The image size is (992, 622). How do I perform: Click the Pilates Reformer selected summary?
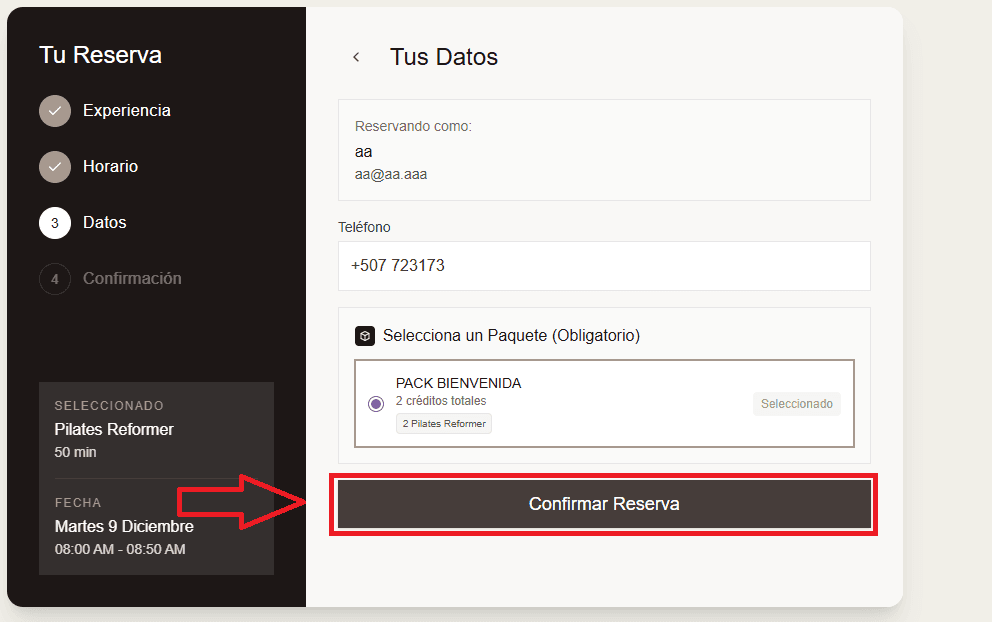(114, 430)
